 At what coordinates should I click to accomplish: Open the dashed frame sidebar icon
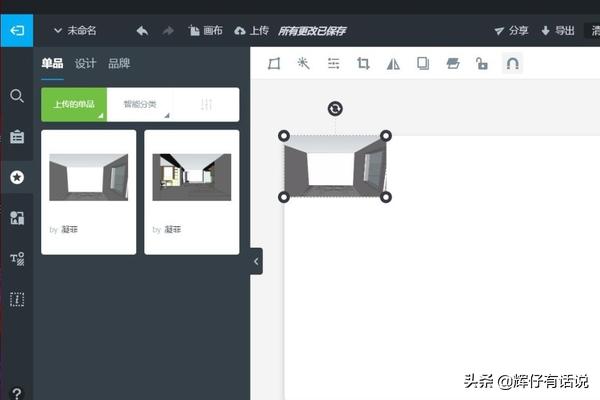pos(17,299)
